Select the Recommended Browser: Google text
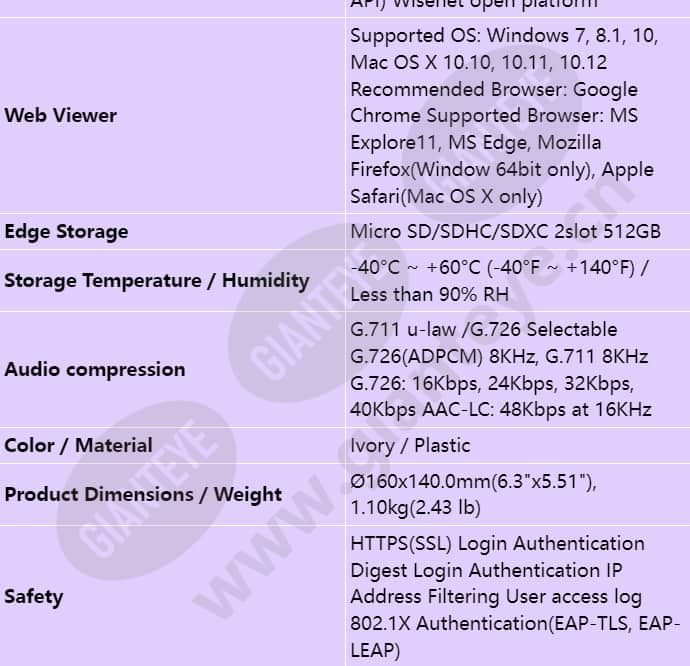 [494, 90]
